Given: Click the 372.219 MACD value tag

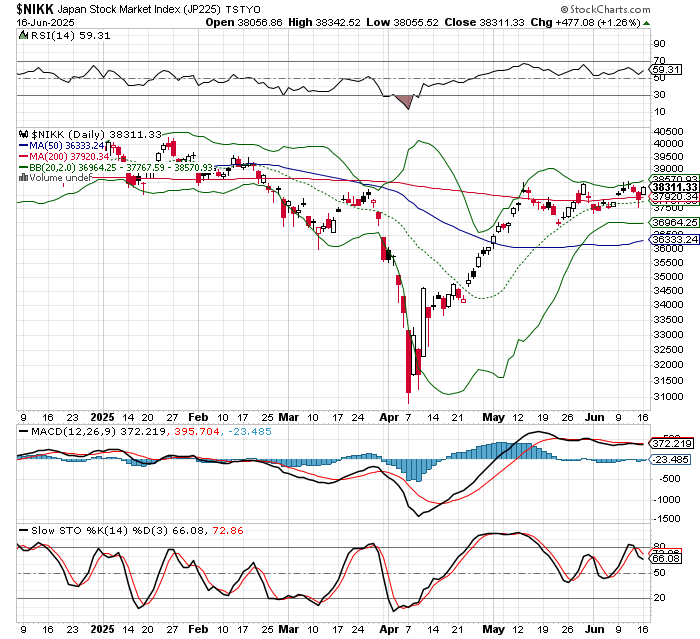Looking at the screenshot, I should coord(671,444).
